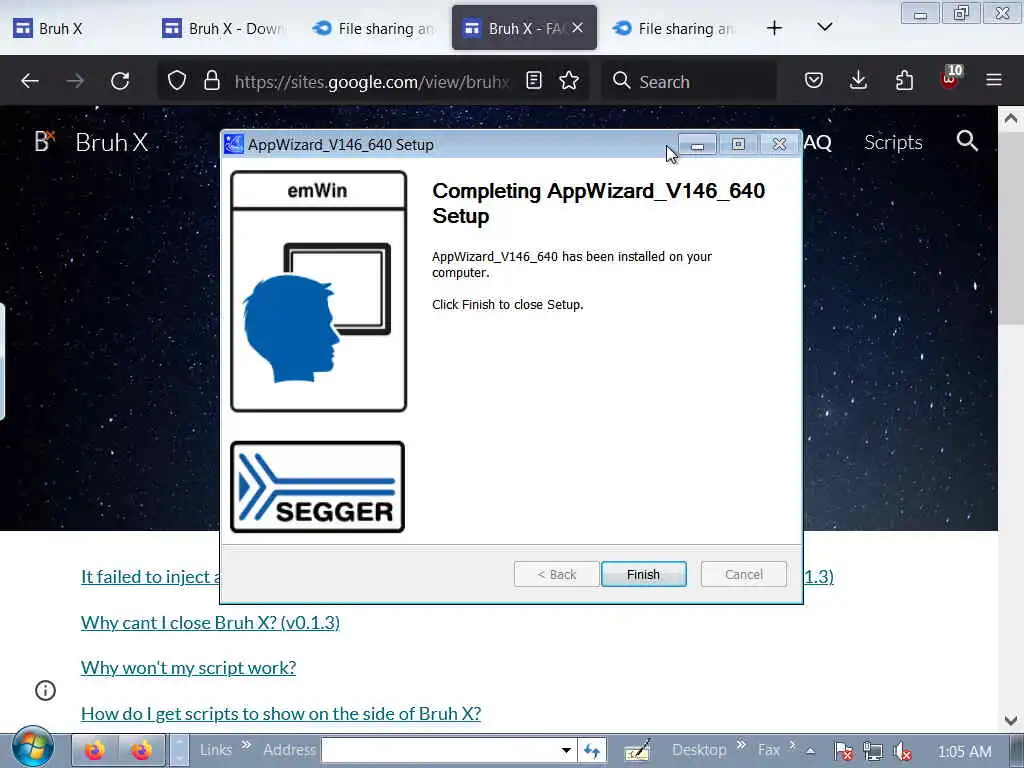Screen dimensions: 1024x768
Task: Open the Scripts page in site nav
Action: [x=893, y=142]
